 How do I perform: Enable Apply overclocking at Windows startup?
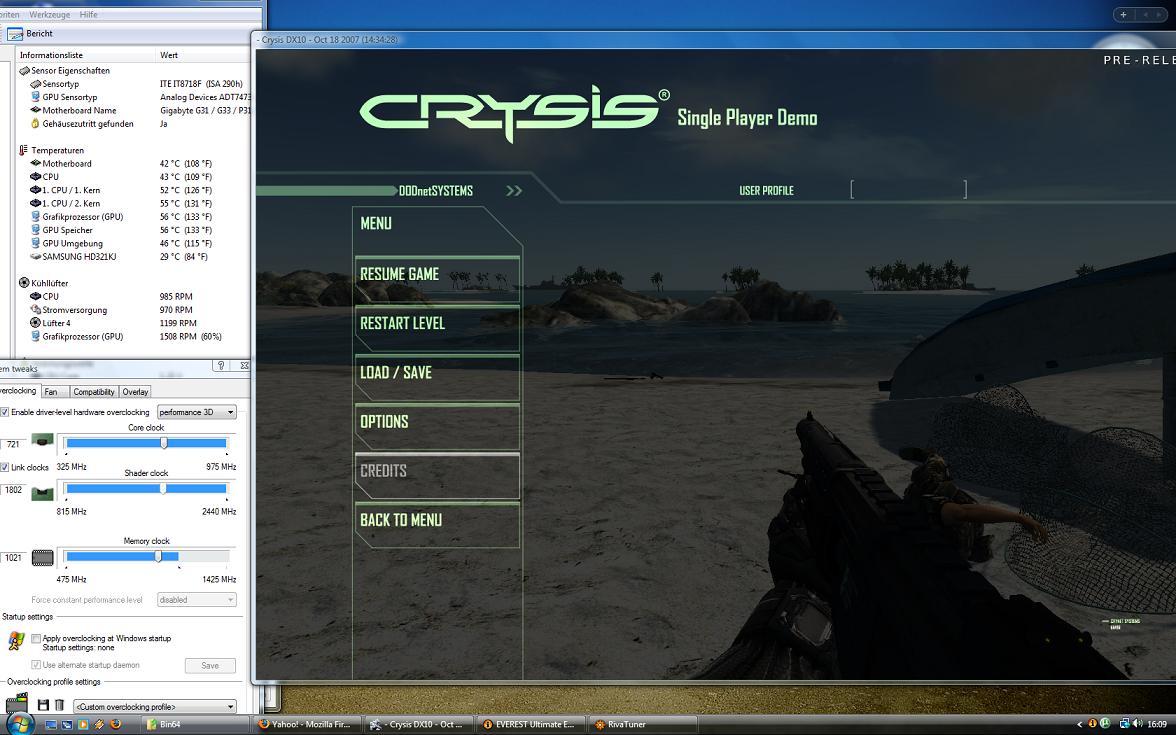coord(35,638)
